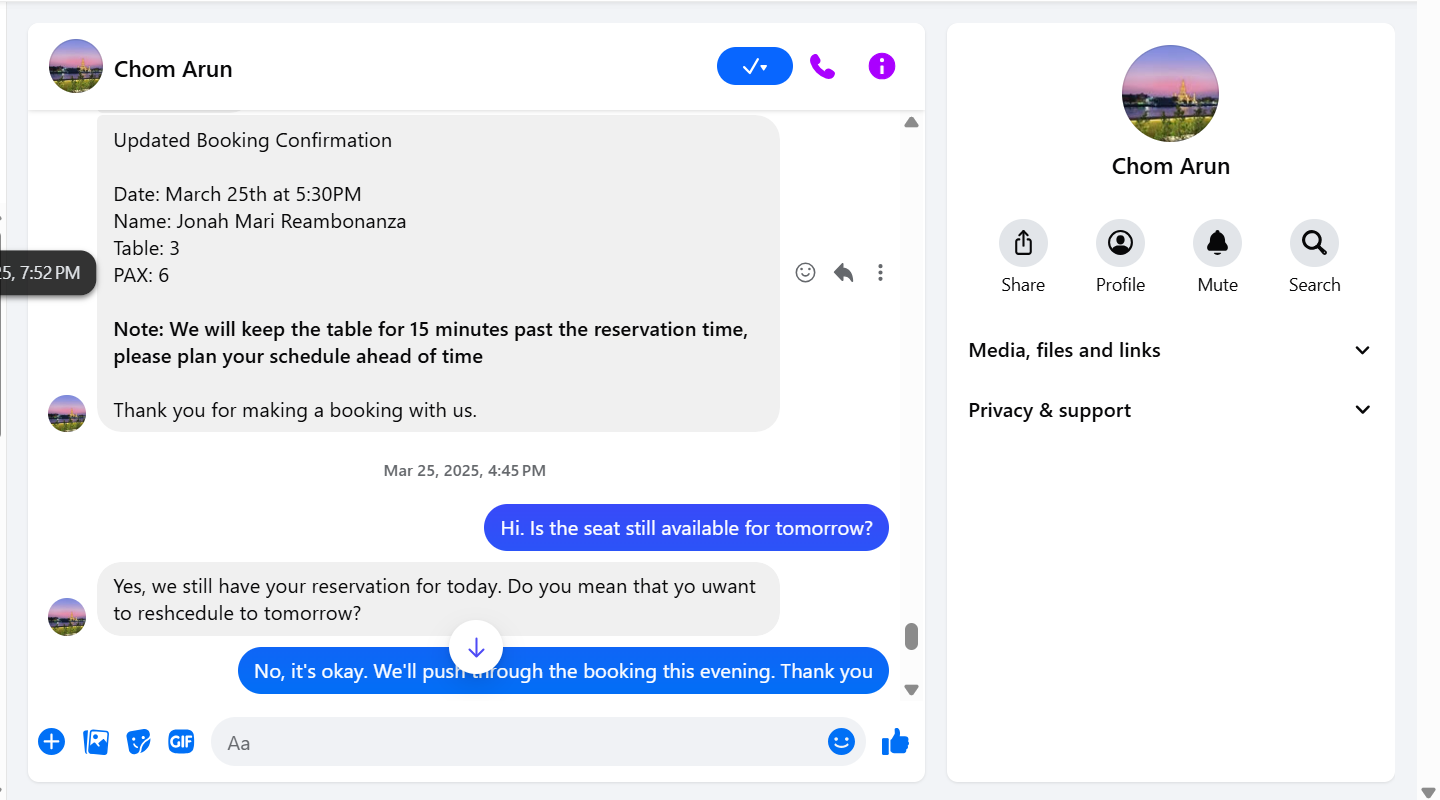
Task: Search in the conversation
Action: click(1314, 243)
